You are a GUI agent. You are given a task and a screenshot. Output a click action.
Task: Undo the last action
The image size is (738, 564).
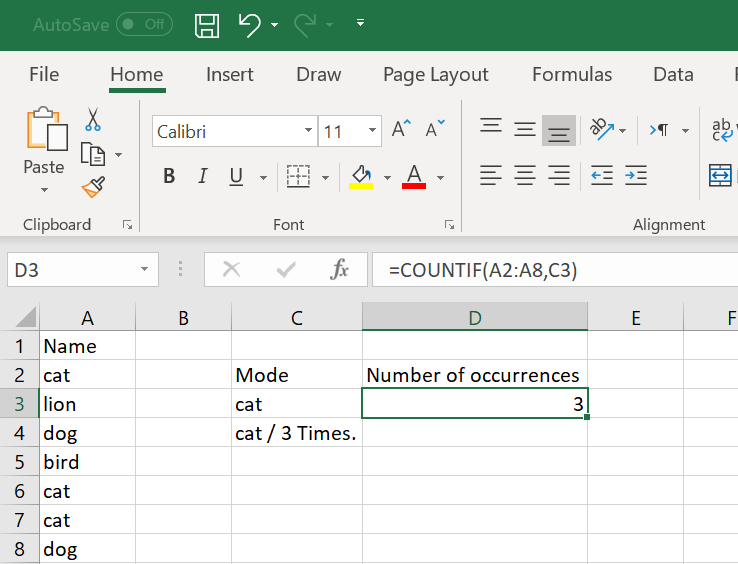tap(249, 25)
